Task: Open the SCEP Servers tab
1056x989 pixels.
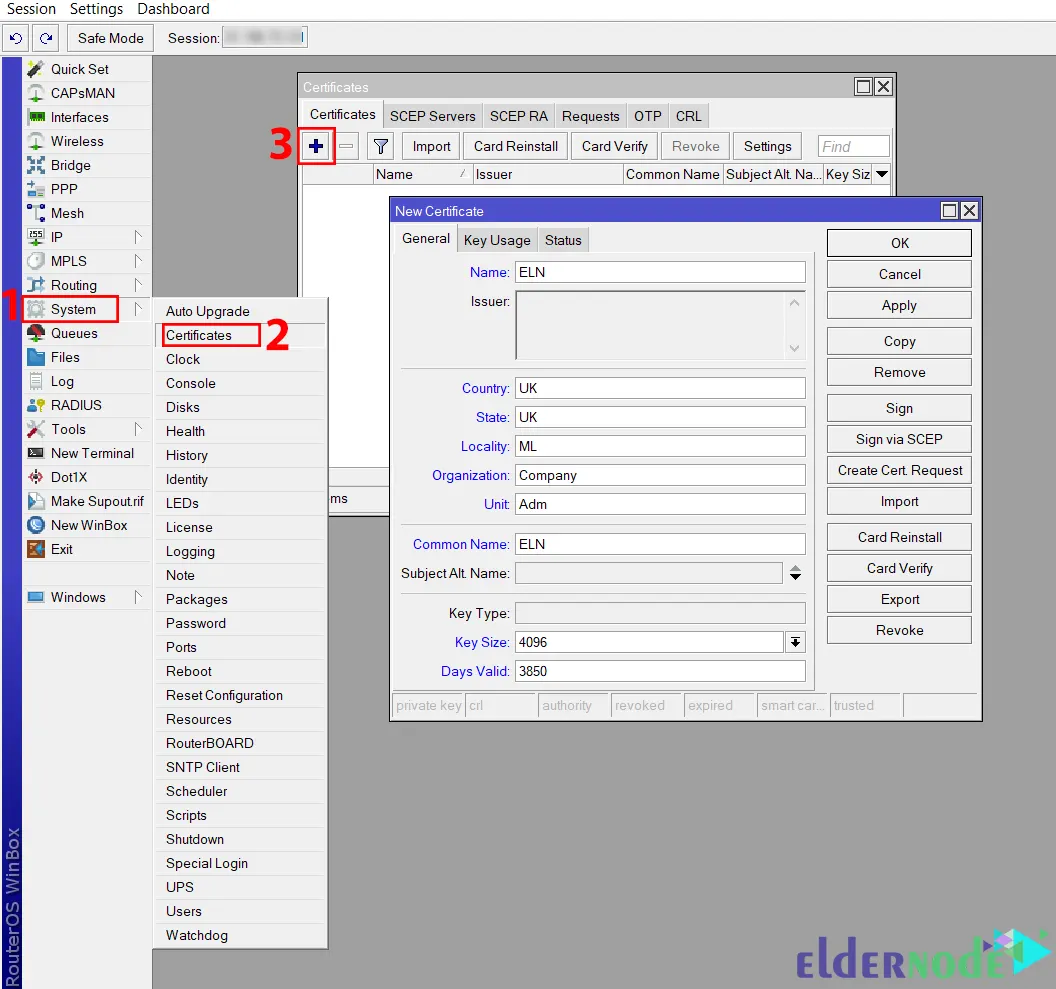Action: [x=432, y=116]
